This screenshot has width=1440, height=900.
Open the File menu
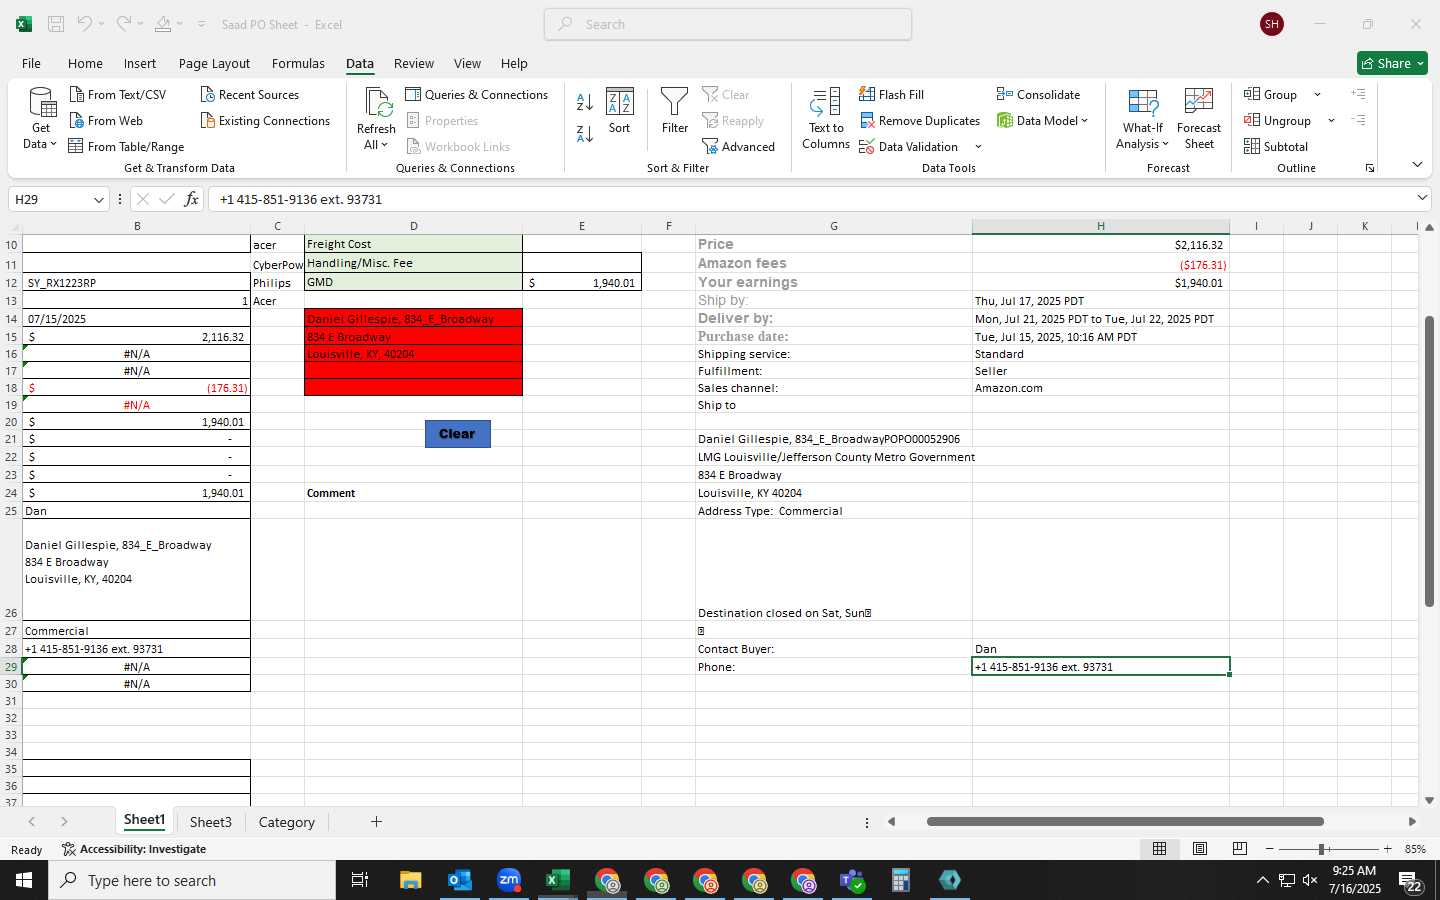[x=31, y=63]
